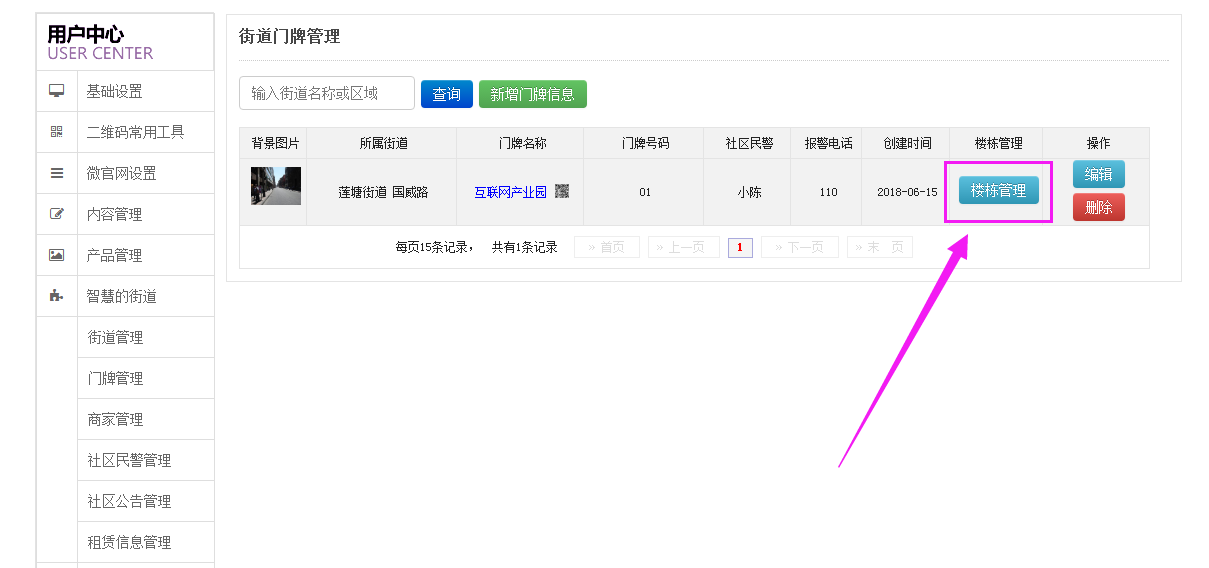Go to the 首页 pagination button
The height and width of the screenshot is (568, 1209).
click(x=607, y=247)
